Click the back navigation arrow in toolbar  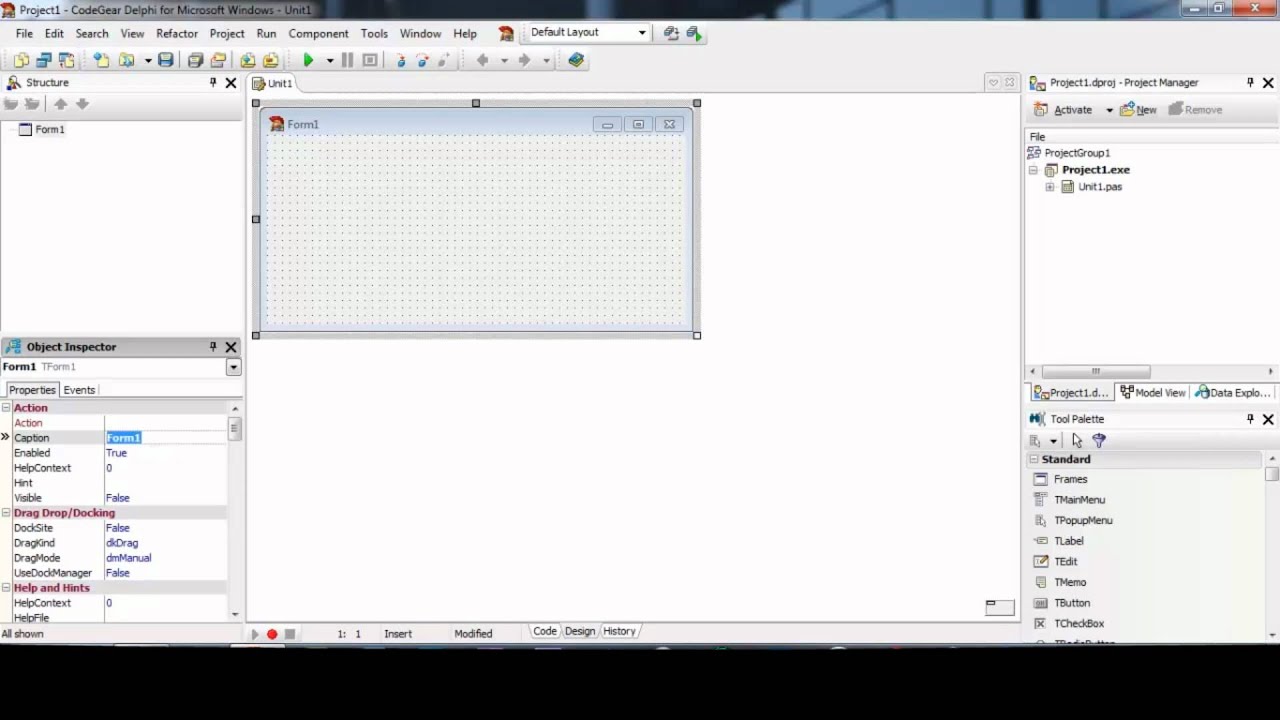pyautogui.click(x=482, y=60)
